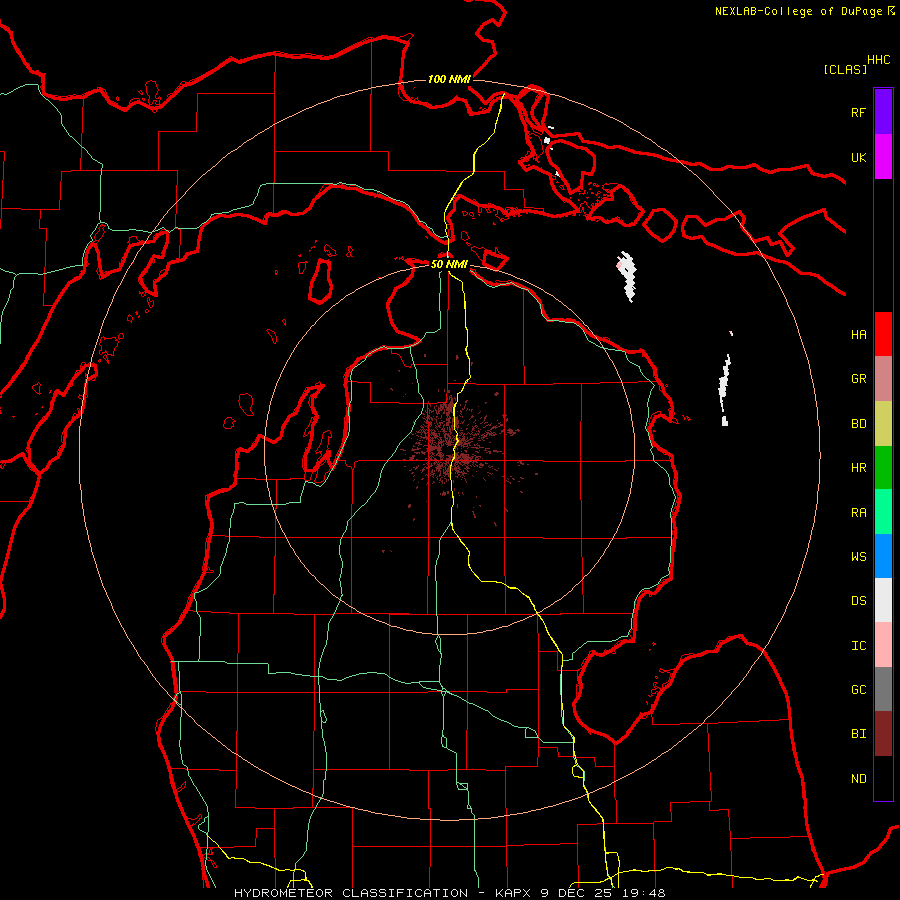The height and width of the screenshot is (900, 900).
Task: Click the BI brown legend swatch
Action: [883, 734]
